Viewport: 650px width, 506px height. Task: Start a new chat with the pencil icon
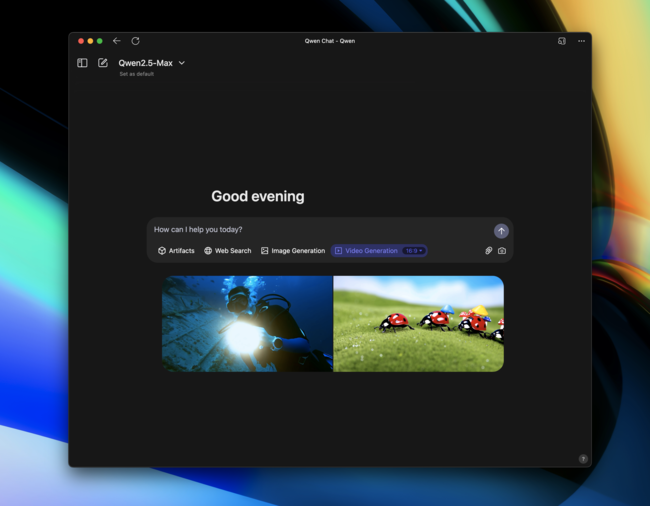coord(103,63)
